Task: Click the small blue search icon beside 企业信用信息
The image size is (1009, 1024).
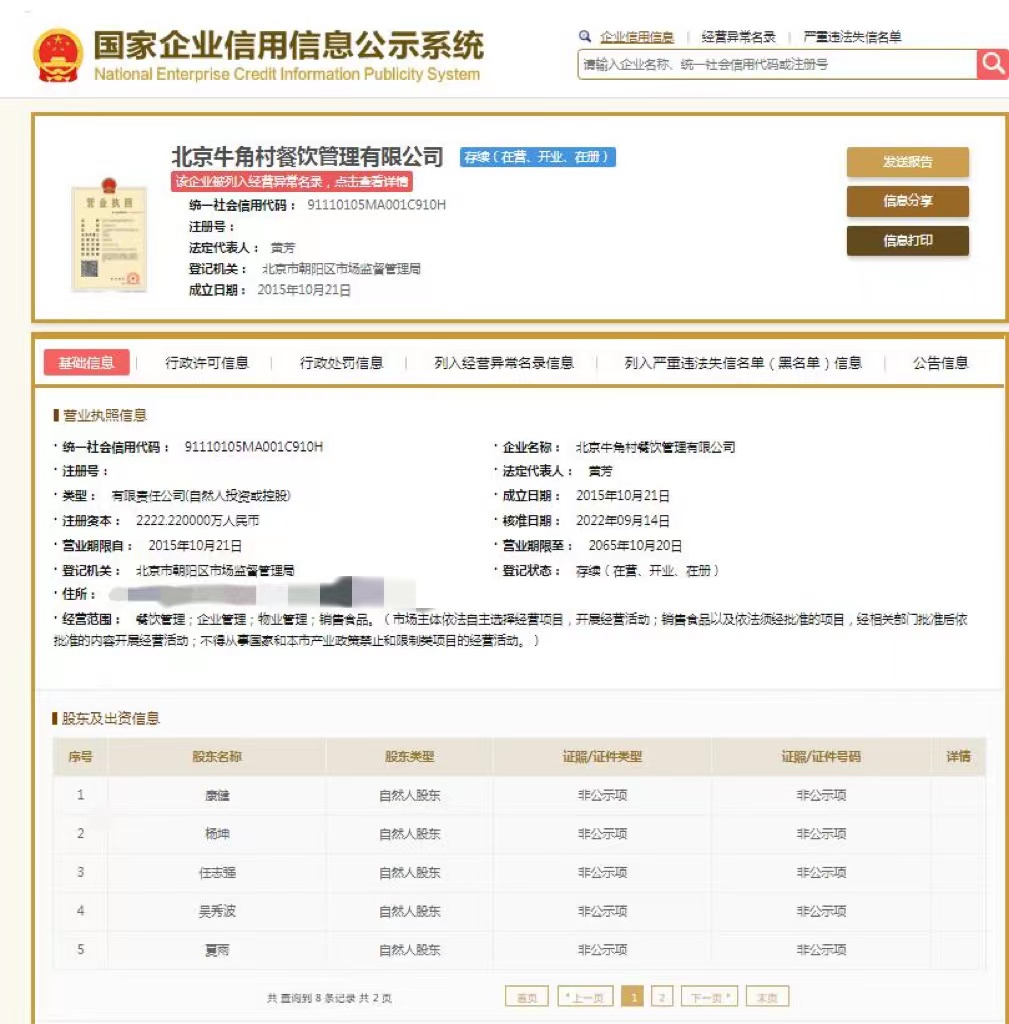Action: coord(585,37)
